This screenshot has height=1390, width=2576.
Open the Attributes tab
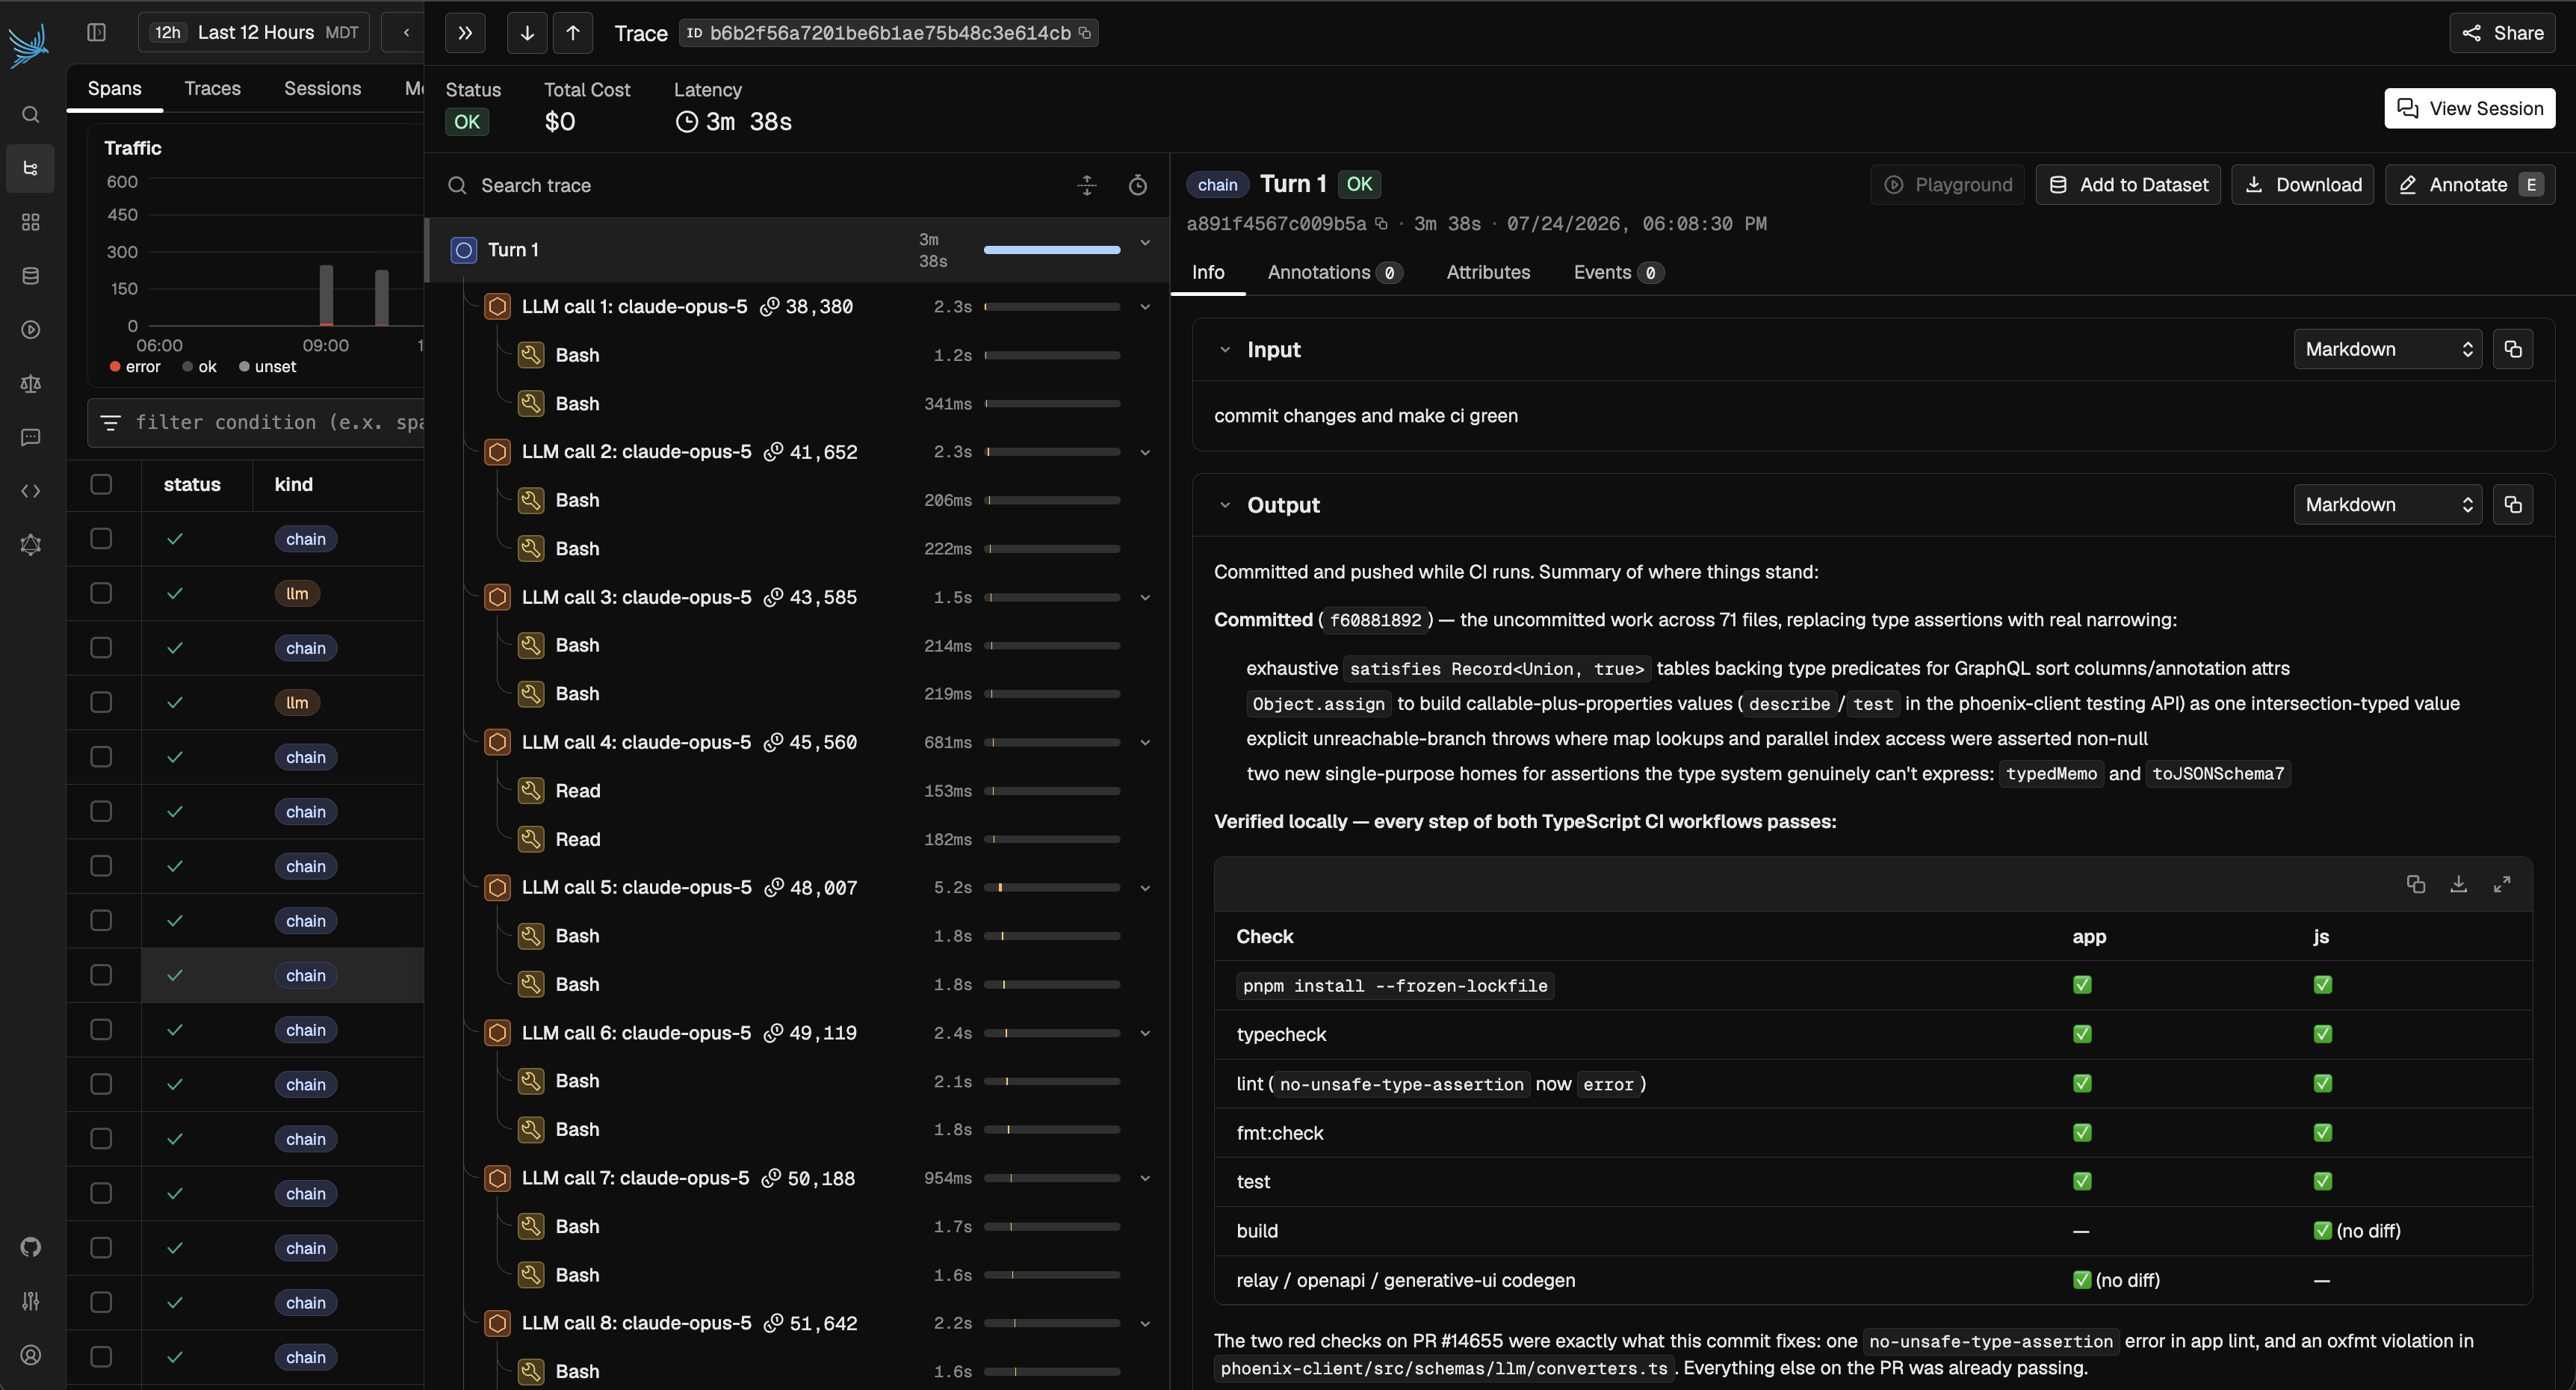point(1488,272)
